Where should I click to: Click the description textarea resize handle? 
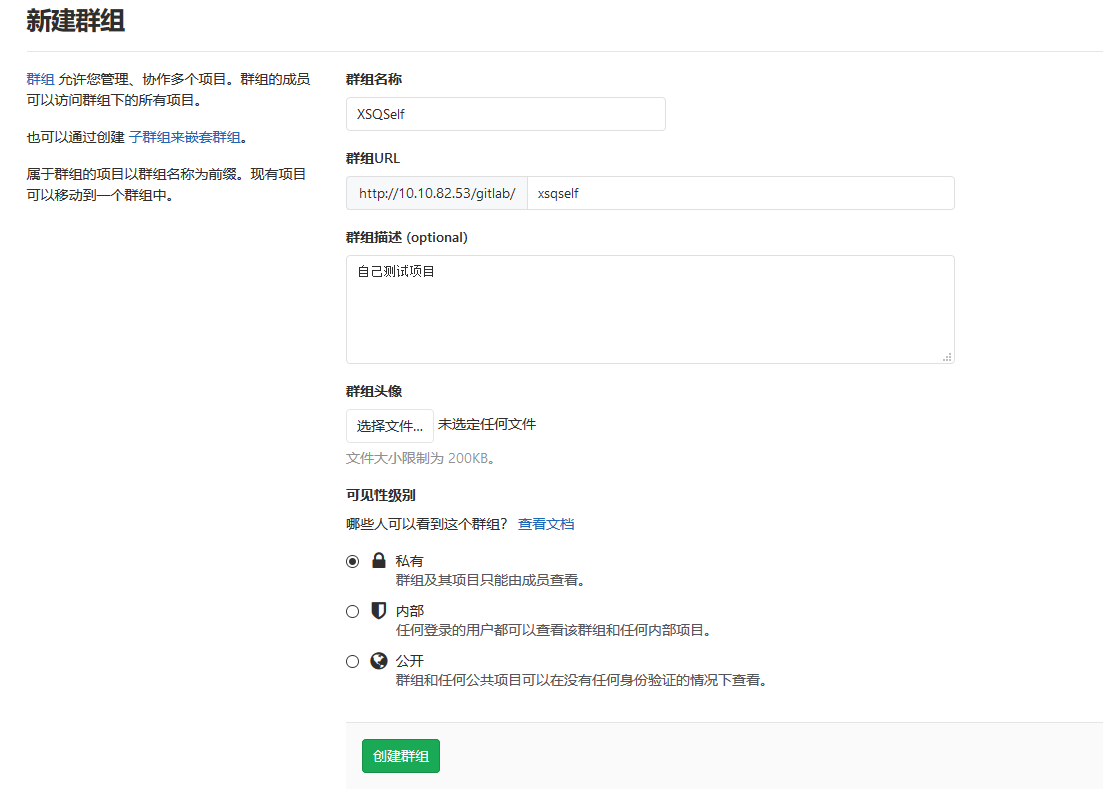(948, 357)
